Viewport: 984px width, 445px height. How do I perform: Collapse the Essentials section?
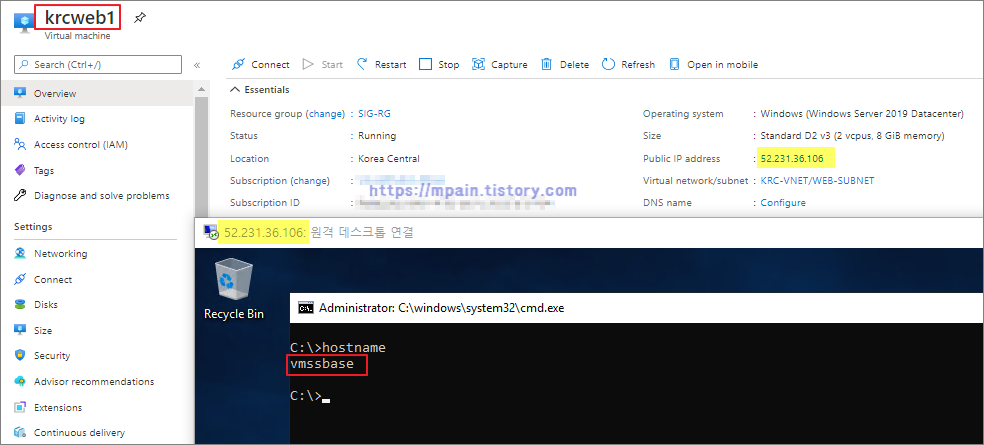pyautogui.click(x=260, y=90)
